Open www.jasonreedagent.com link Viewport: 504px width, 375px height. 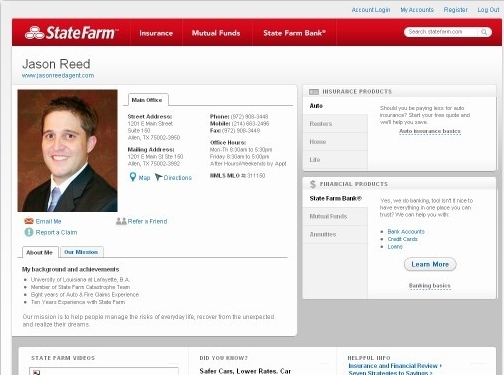[x=58, y=75]
